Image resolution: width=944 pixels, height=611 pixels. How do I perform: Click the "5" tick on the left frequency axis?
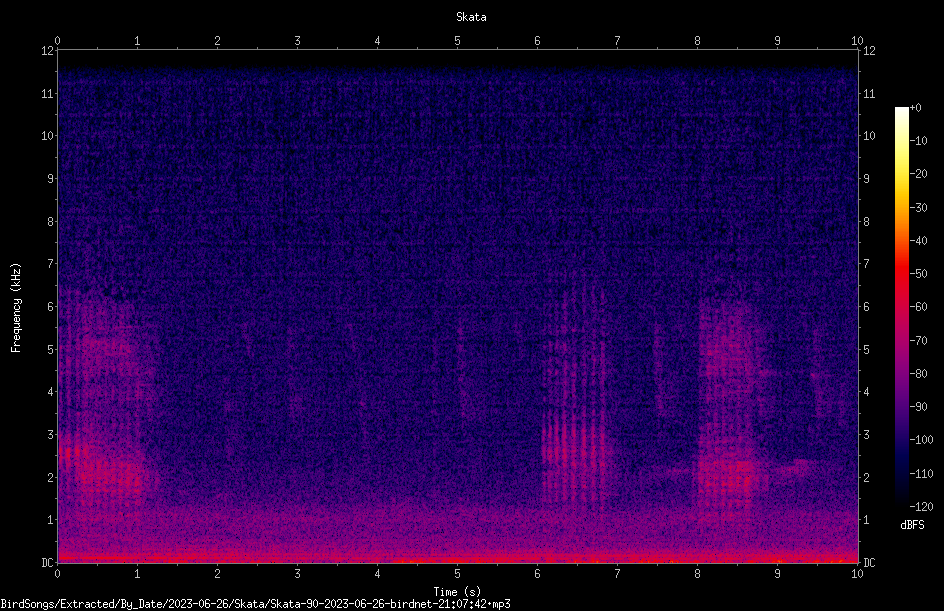click(50, 349)
